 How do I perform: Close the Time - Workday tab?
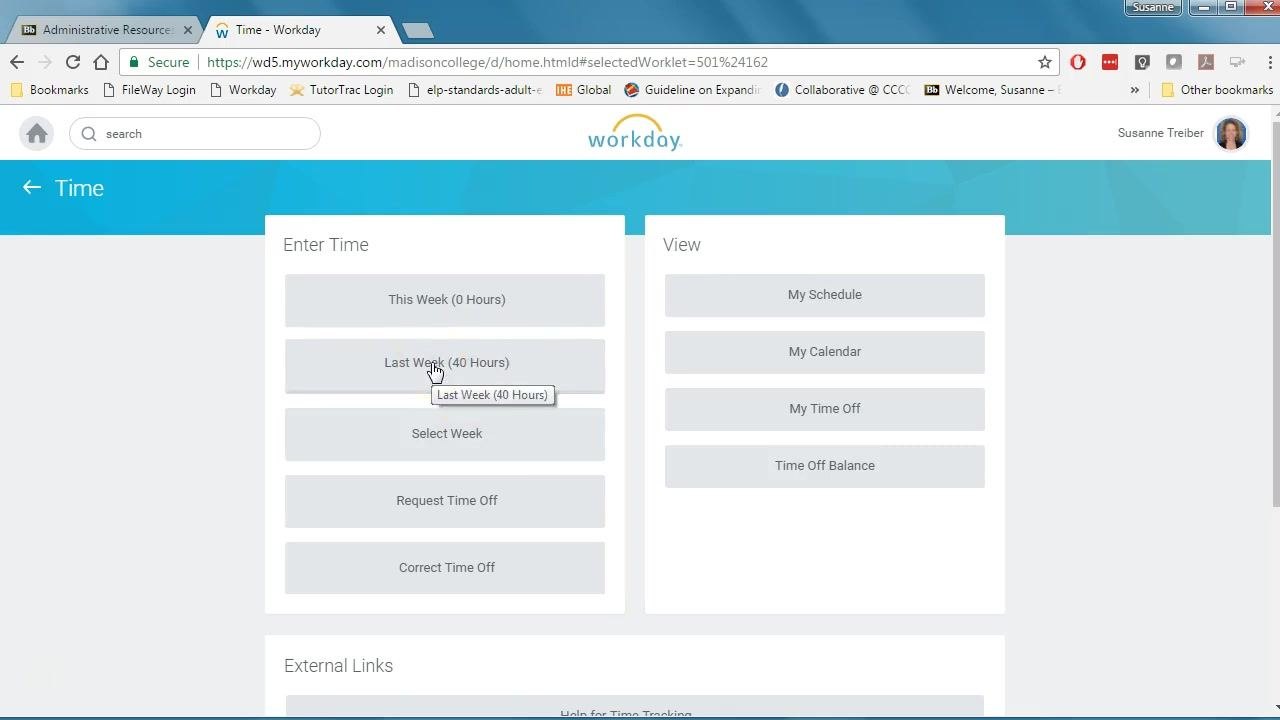click(381, 30)
